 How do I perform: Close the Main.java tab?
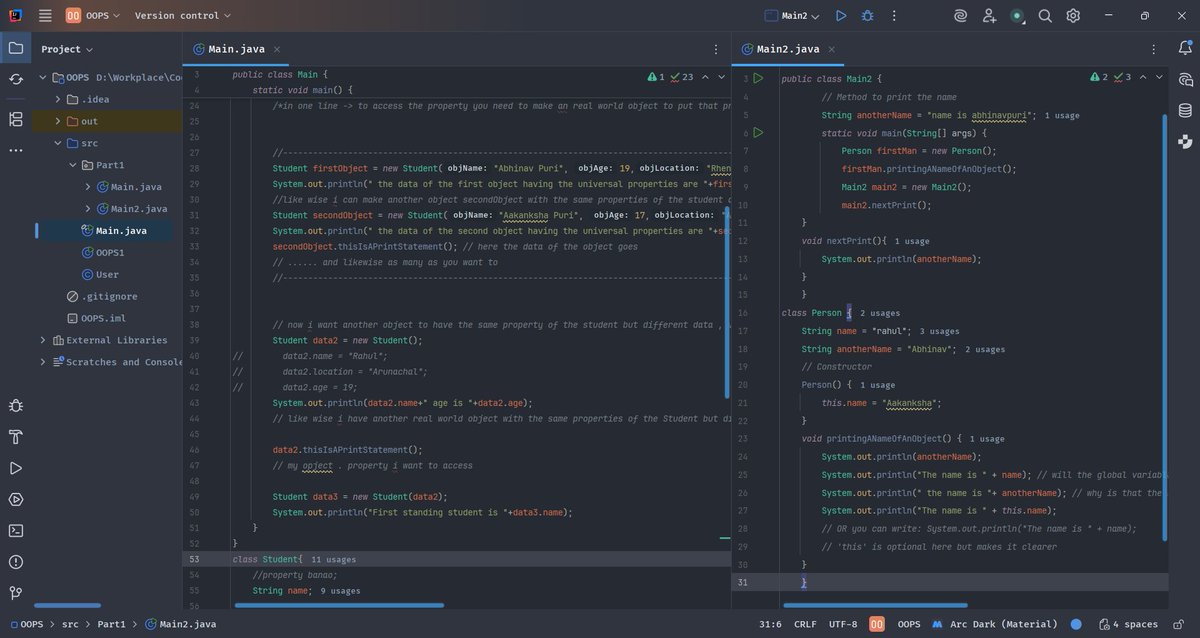(x=277, y=49)
